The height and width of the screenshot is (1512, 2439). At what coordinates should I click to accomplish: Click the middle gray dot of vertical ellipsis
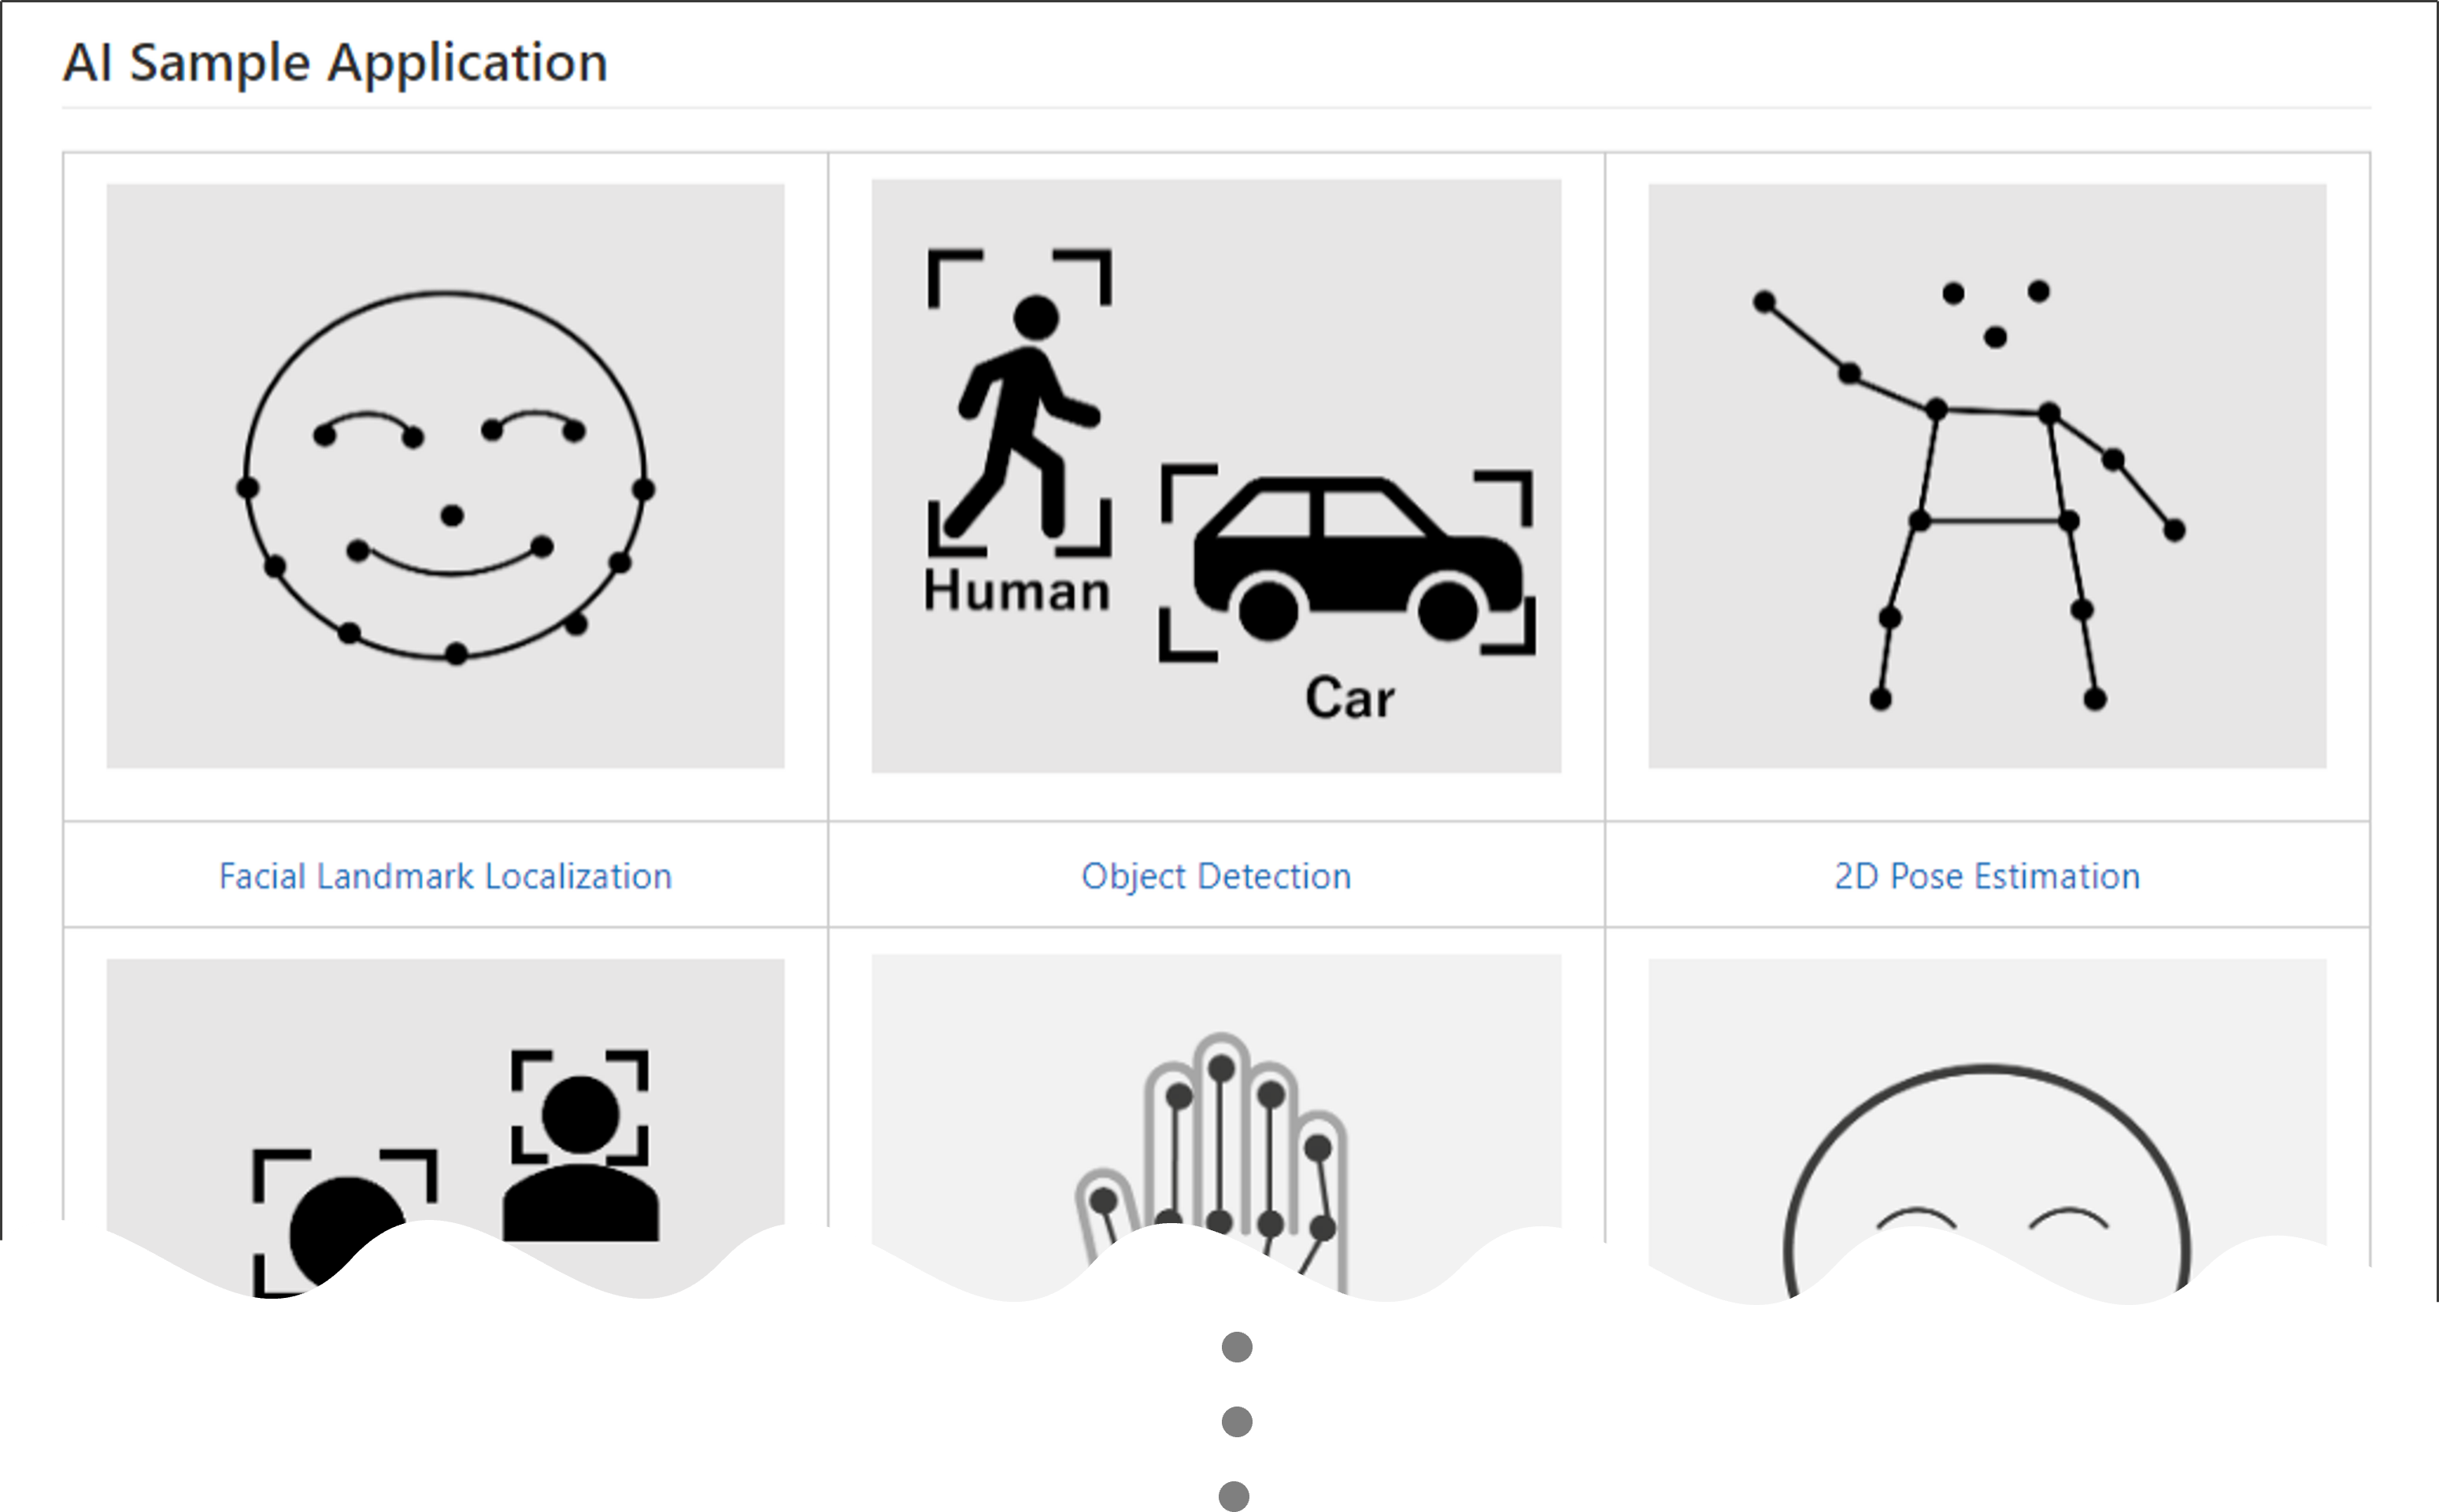[x=1237, y=1421]
